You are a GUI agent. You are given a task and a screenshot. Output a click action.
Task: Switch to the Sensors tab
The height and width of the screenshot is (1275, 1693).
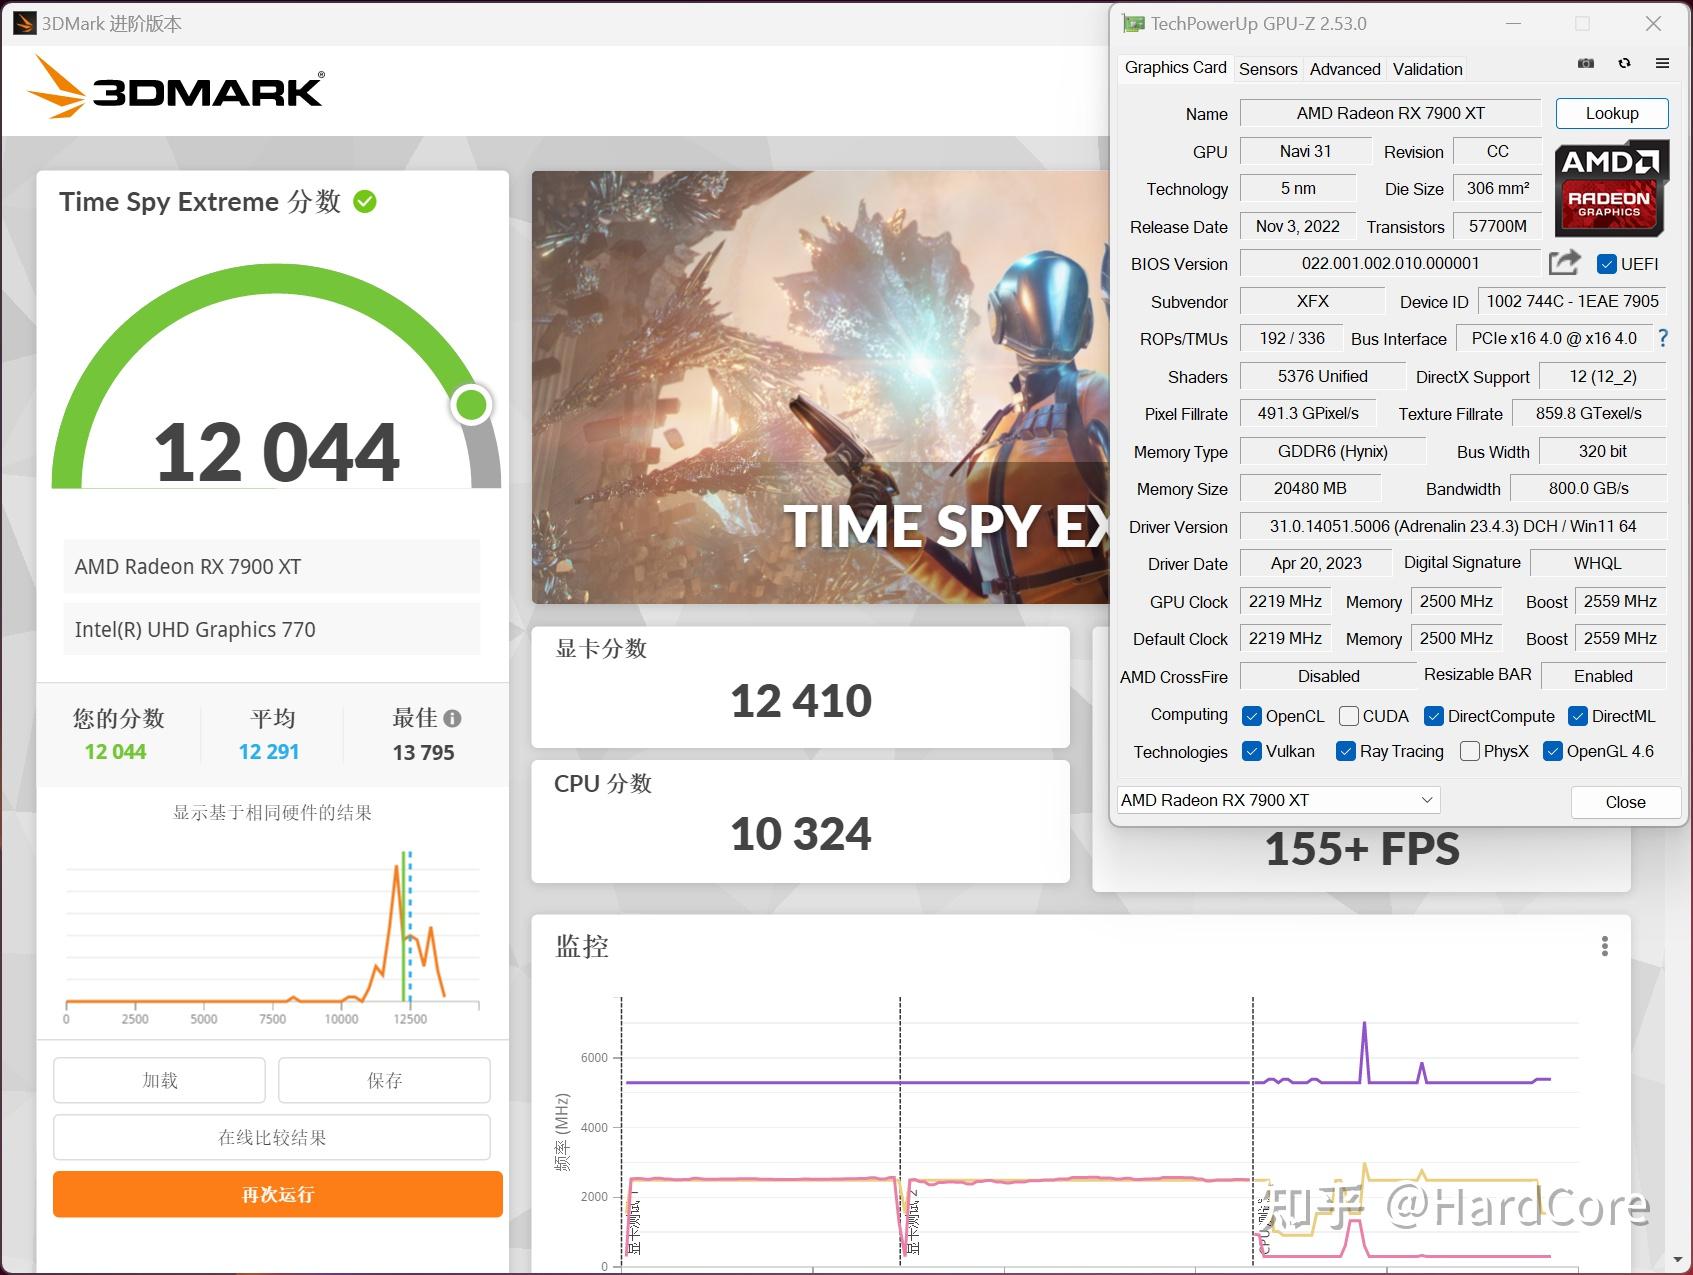pos(1267,68)
